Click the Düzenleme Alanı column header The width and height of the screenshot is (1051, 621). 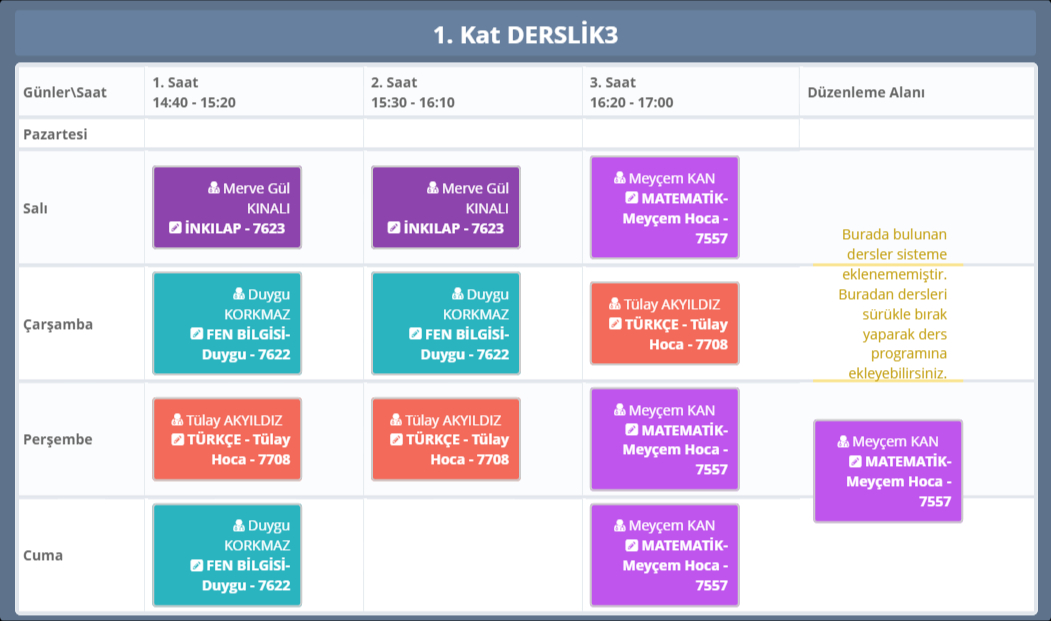click(866, 92)
